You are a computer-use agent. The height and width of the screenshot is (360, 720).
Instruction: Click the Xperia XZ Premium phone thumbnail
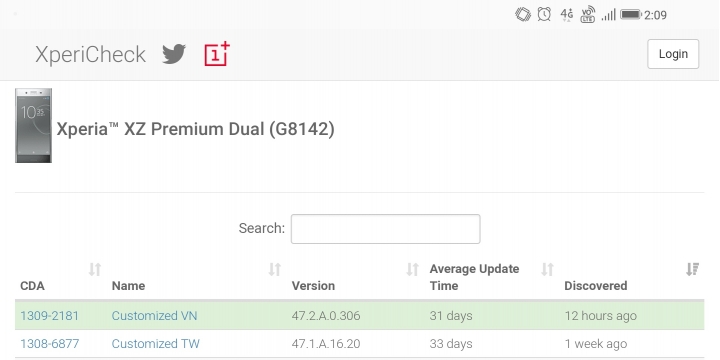(x=34, y=125)
